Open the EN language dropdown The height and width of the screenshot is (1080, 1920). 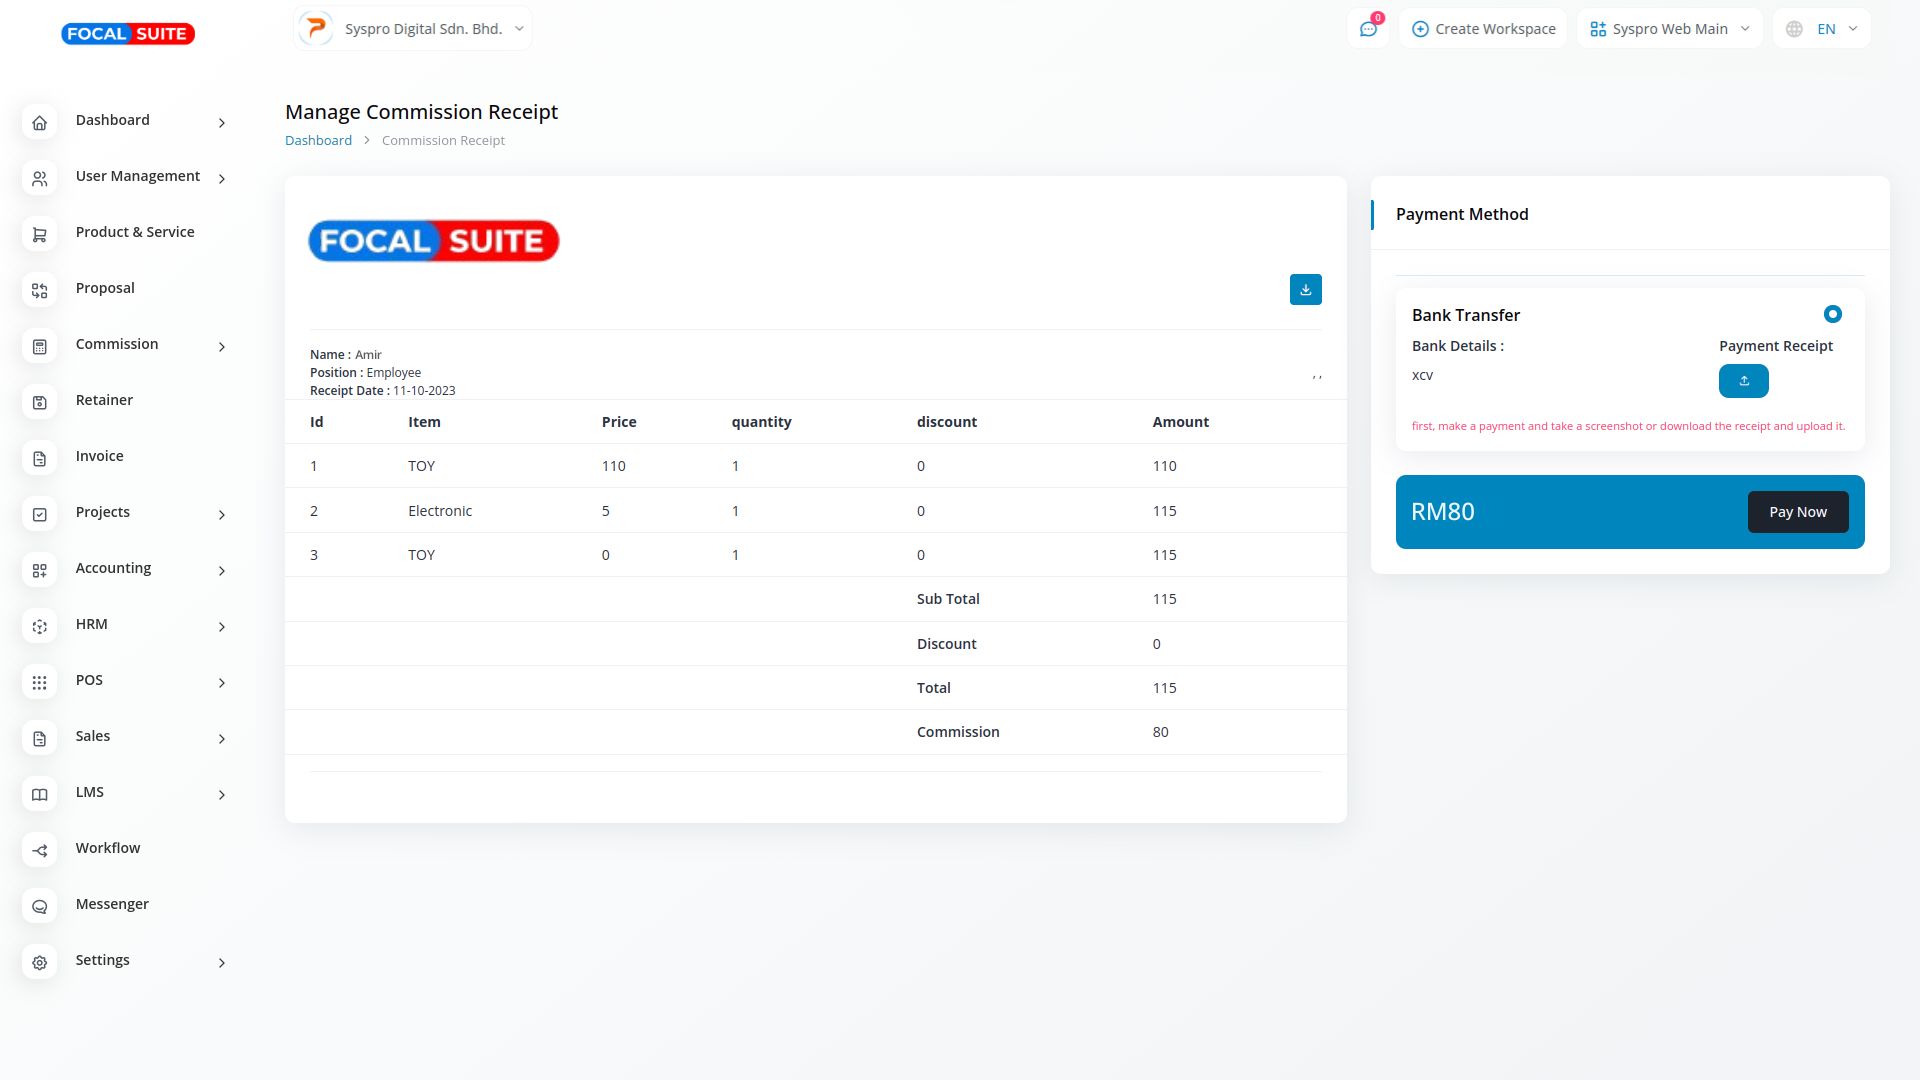(1821, 29)
